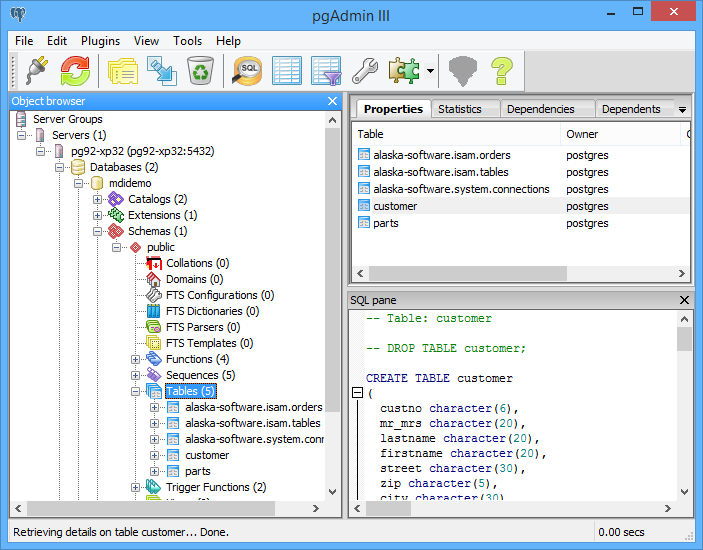Close the SQL pane
This screenshot has width=703, height=550.
tap(684, 300)
